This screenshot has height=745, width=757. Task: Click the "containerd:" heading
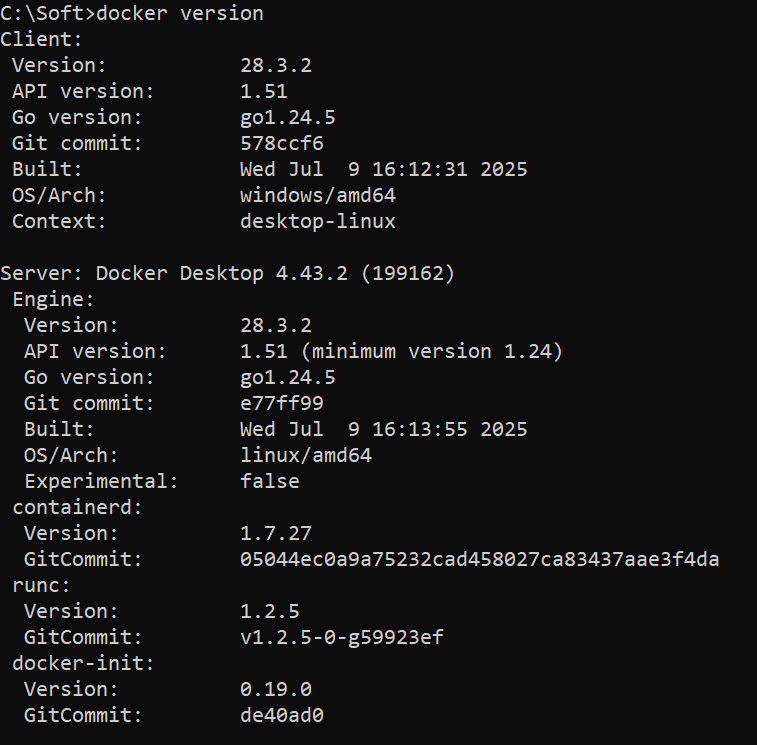(78, 507)
